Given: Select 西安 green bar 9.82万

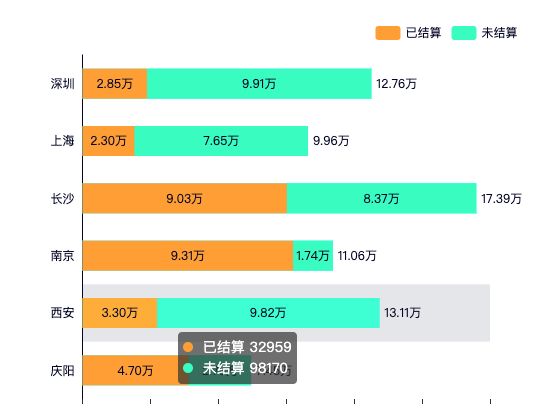Looking at the screenshot, I should click(x=269, y=313).
